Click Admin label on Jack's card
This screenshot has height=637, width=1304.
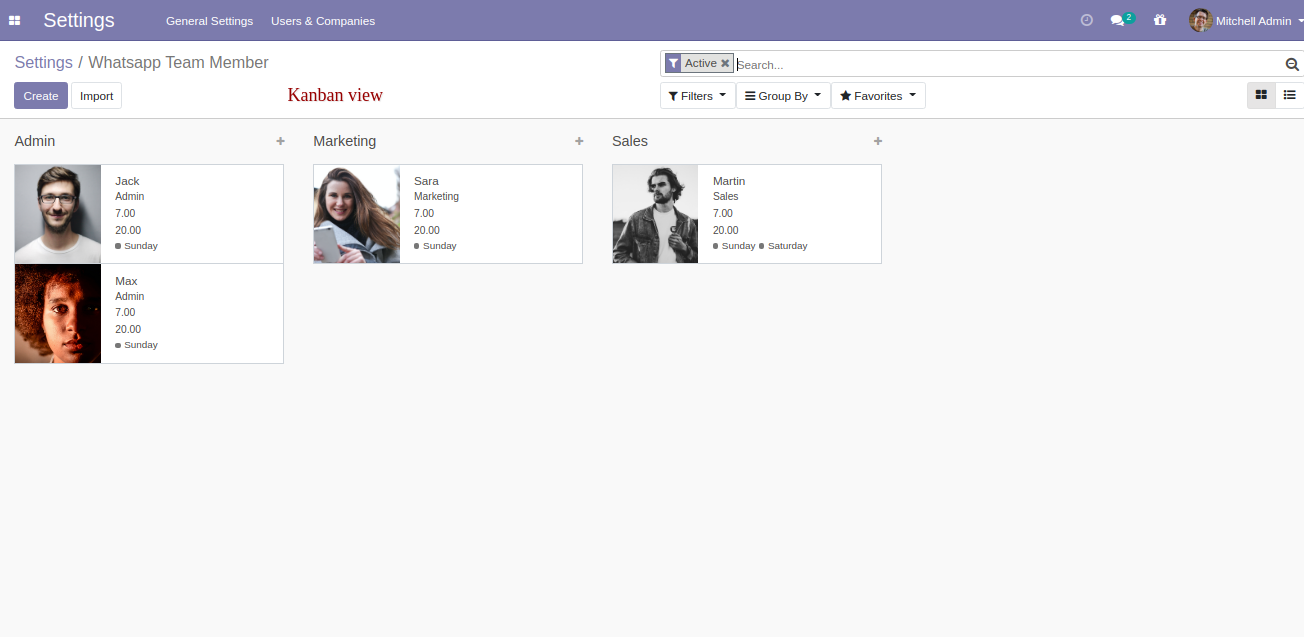tap(130, 197)
